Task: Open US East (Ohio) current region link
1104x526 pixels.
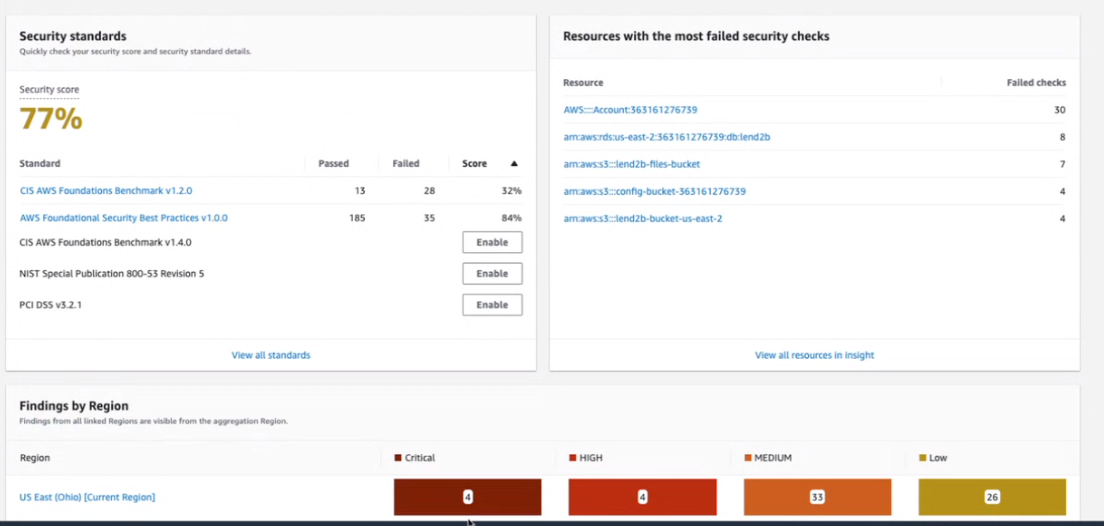Action: click(87, 497)
